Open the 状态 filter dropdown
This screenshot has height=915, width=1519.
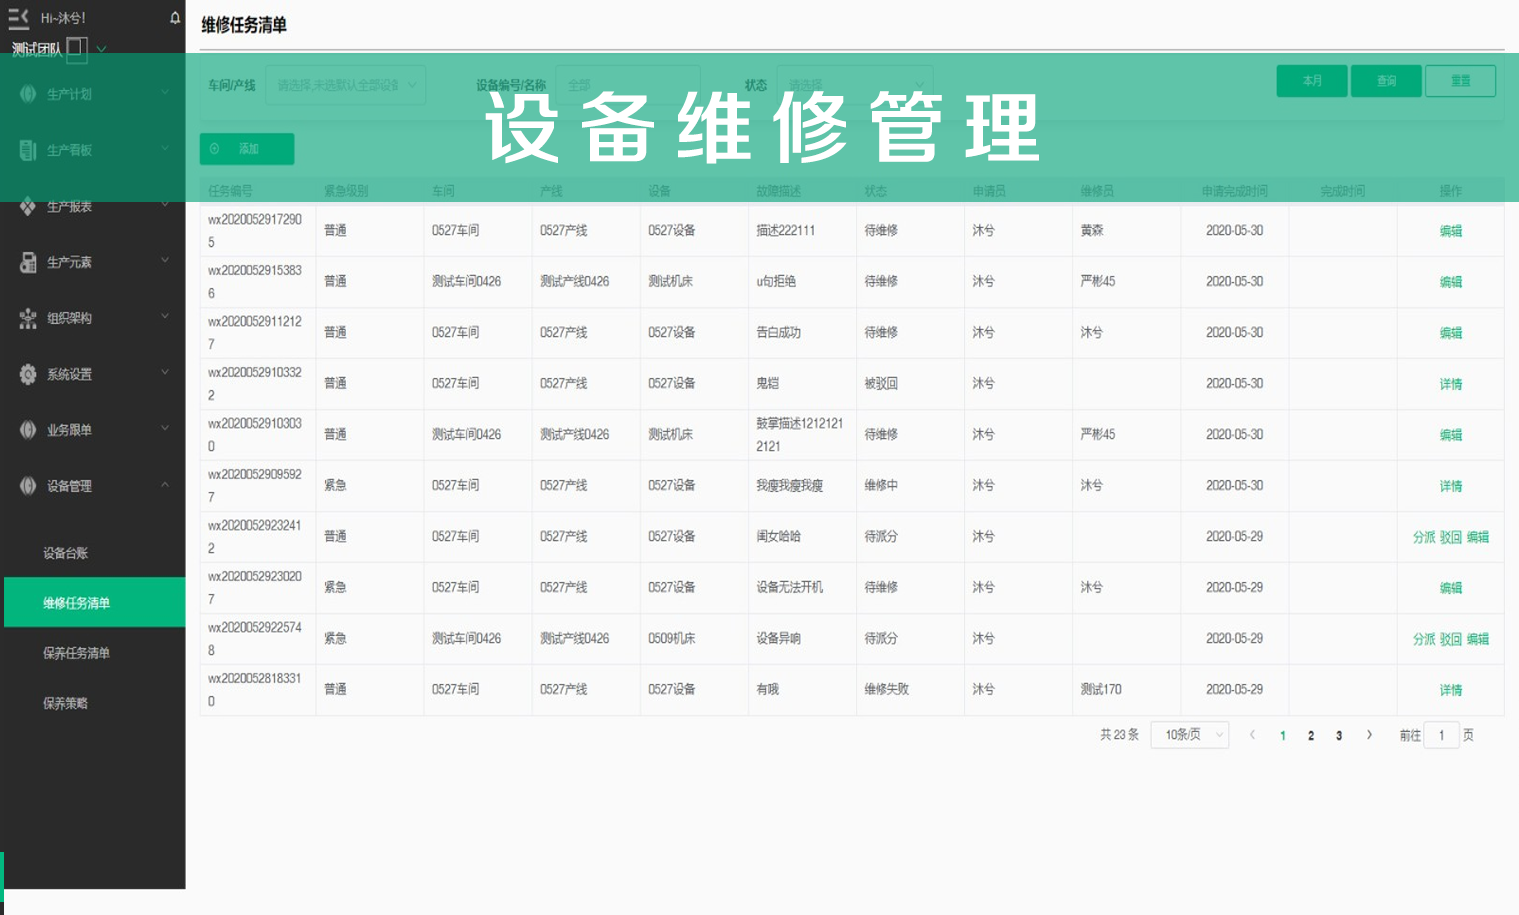click(x=855, y=85)
